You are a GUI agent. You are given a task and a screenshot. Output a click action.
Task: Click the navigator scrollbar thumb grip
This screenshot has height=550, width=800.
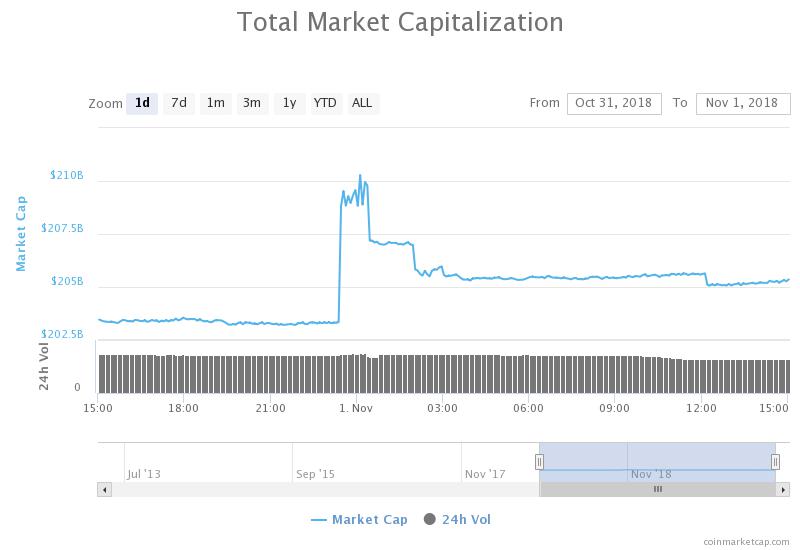(x=658, y=489)
